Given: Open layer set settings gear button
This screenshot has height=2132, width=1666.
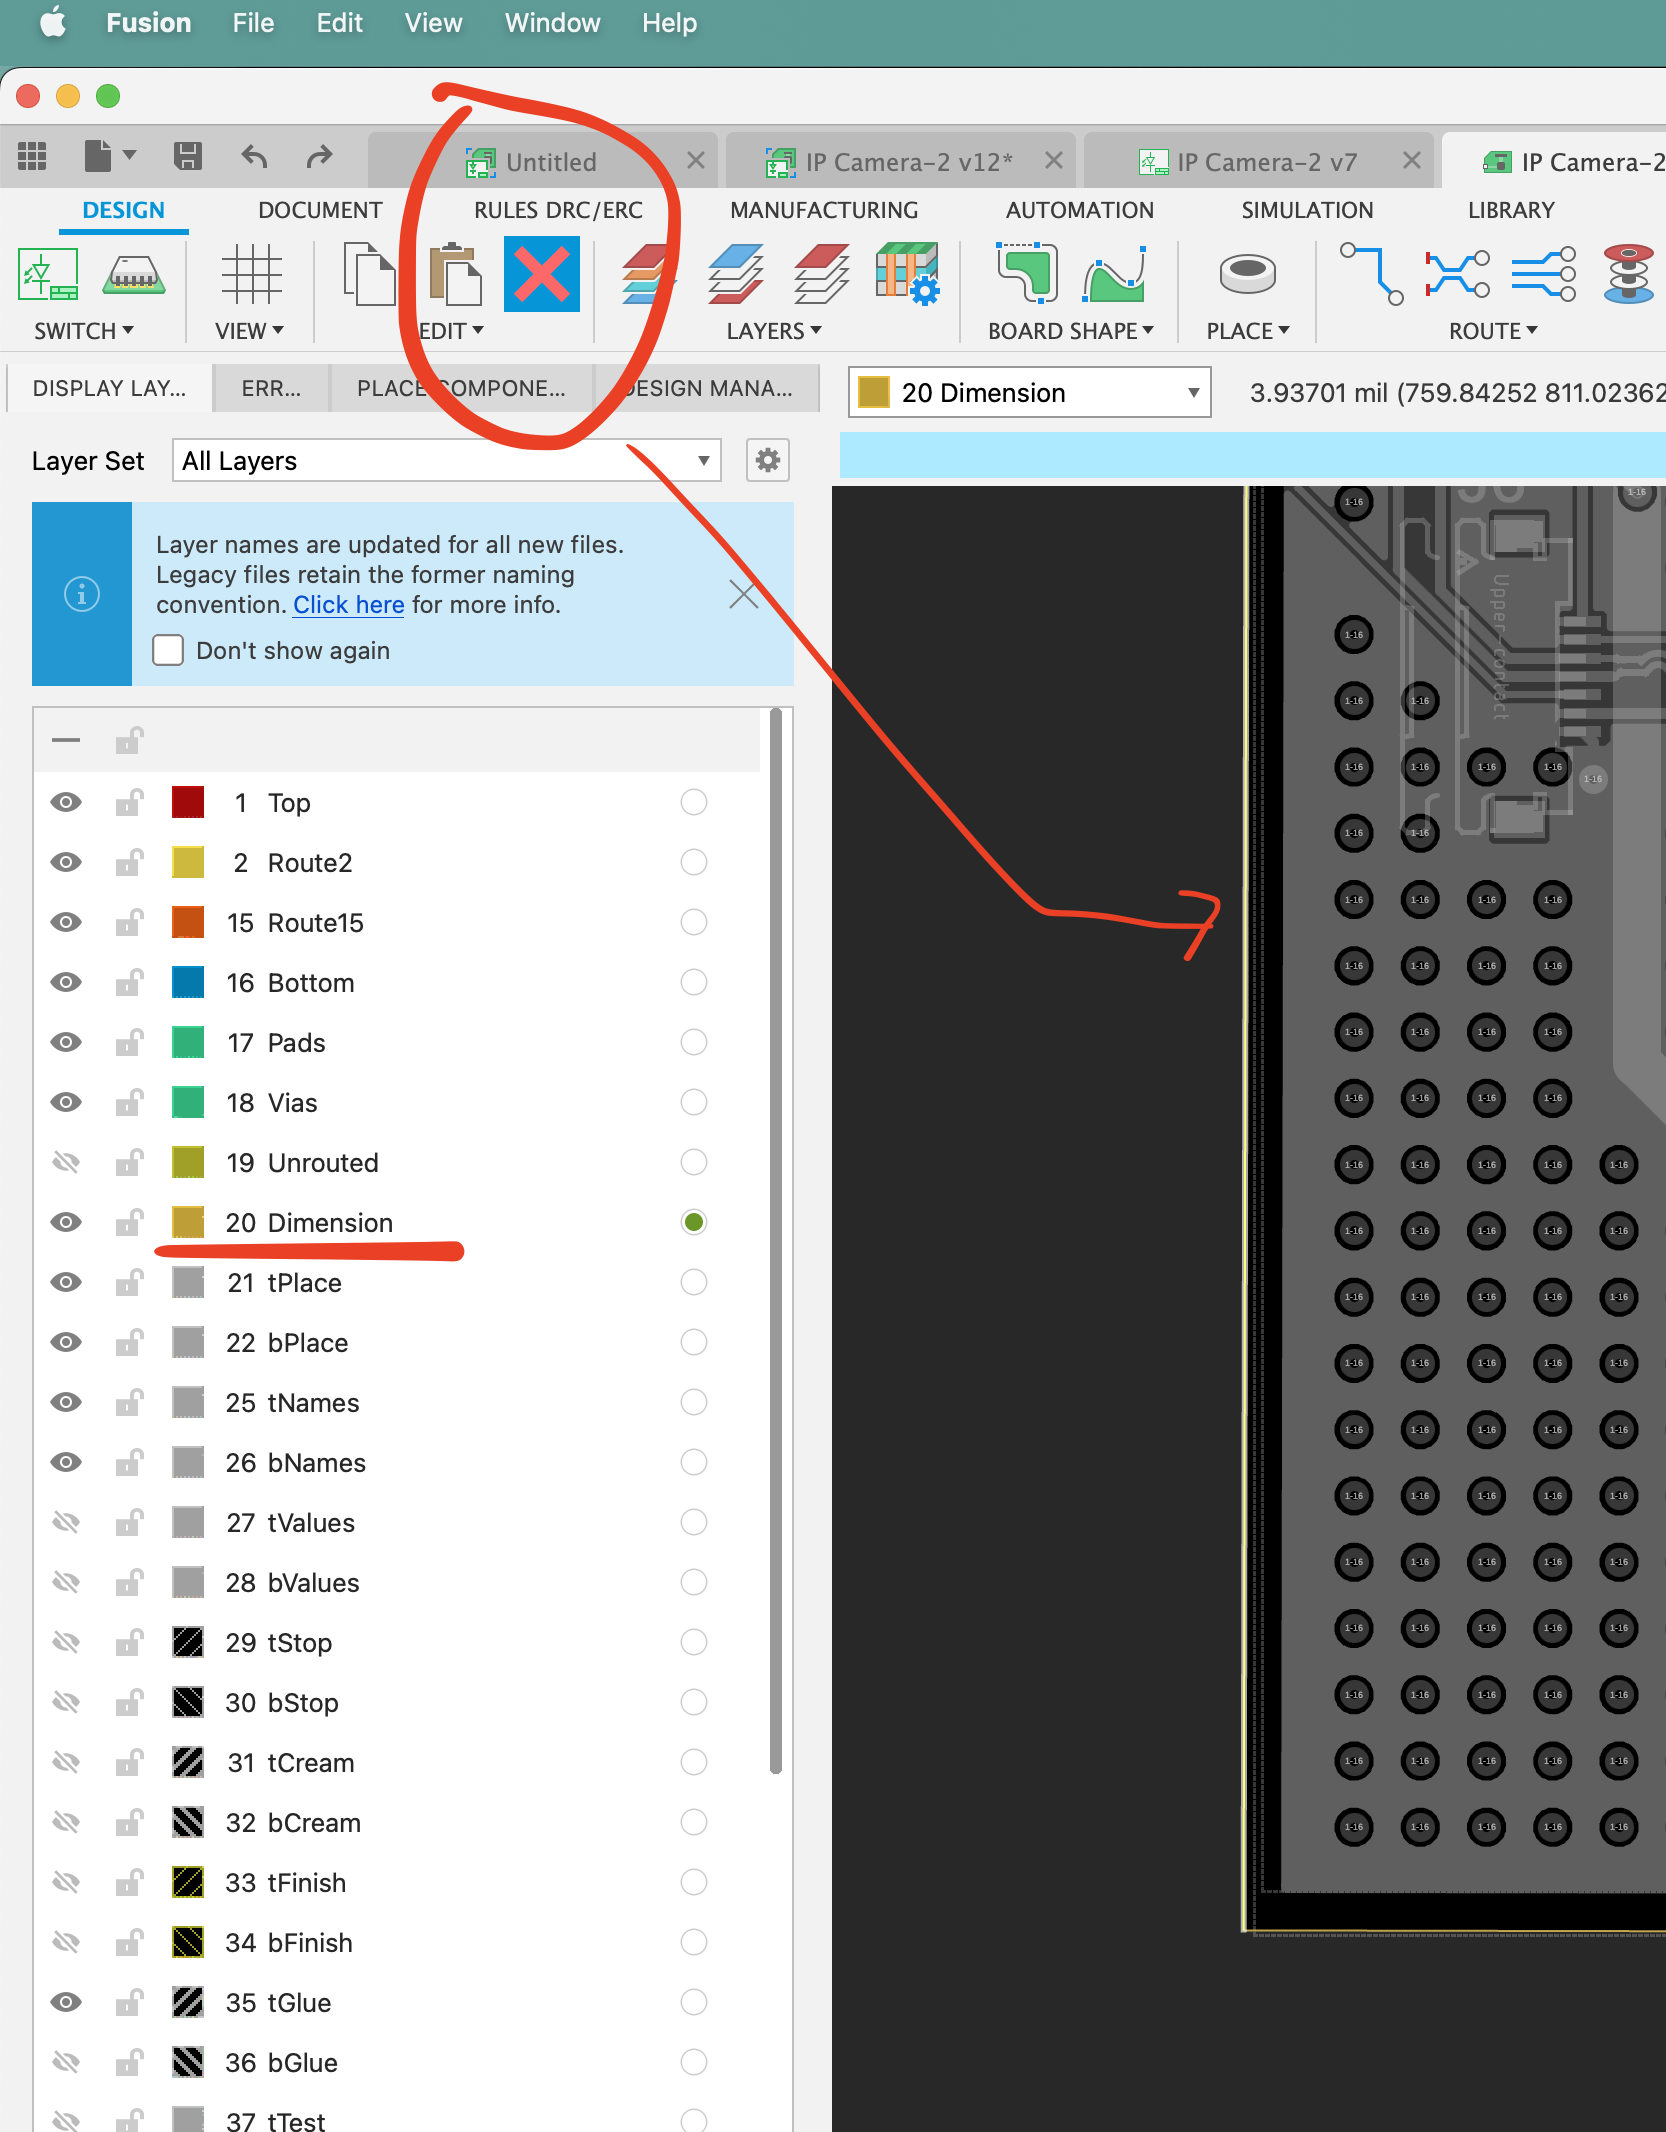Looking at the screenshot, I should [768, 461].
